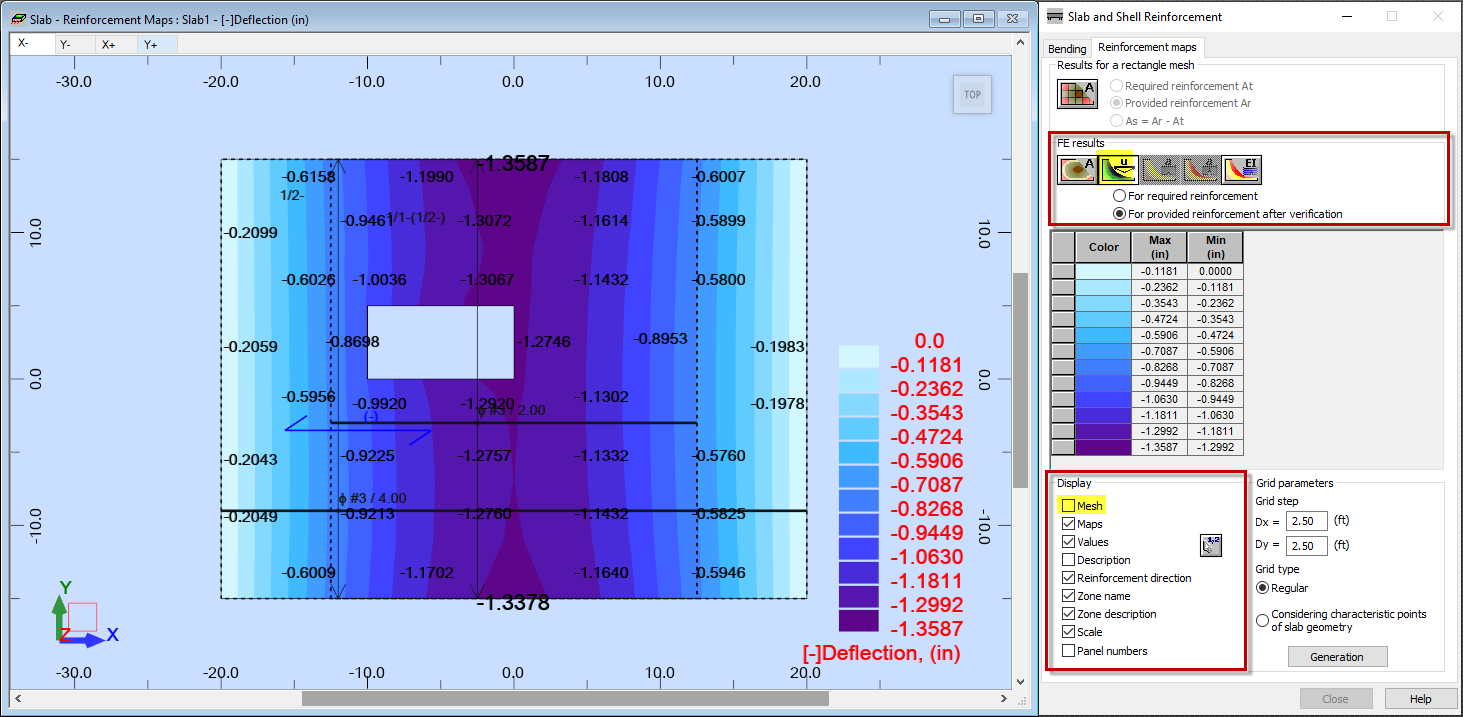Image resolution: width=1463 pixels, height=717 pixels.
Task: Click the stiffness EI results icon
Action: point(1241,170)
